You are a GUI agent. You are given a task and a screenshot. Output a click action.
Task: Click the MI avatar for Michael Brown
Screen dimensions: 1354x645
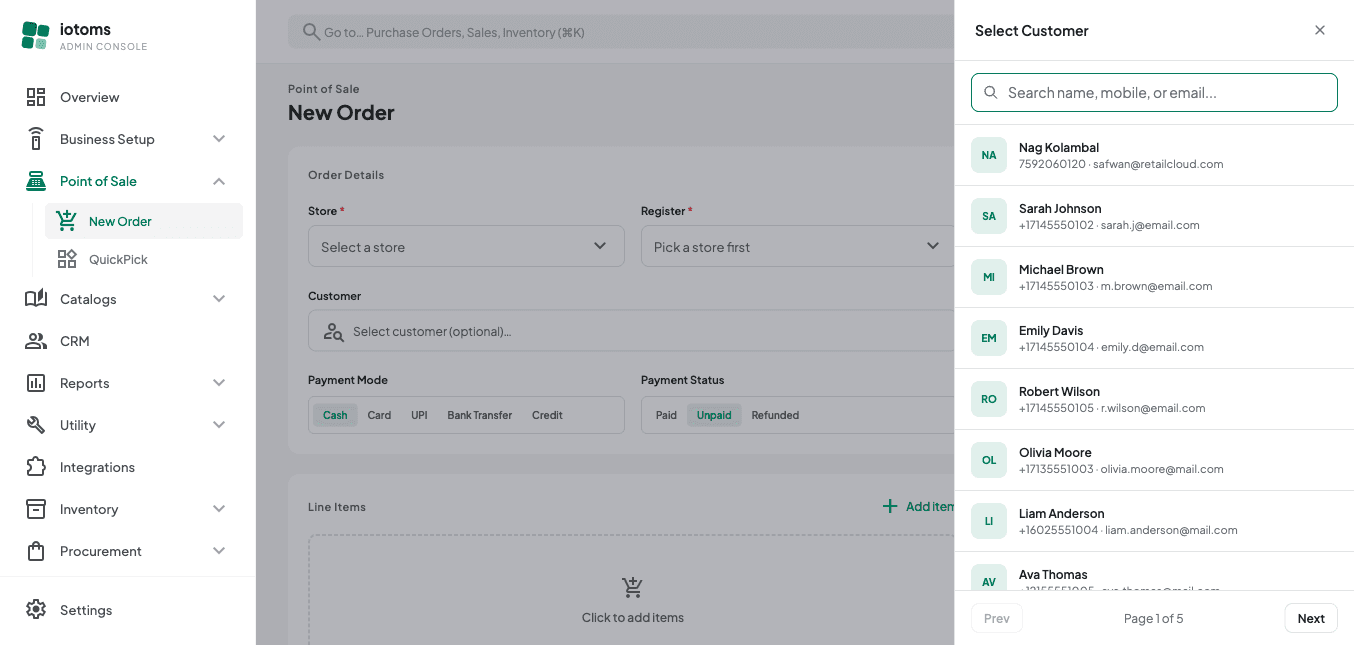989,277
